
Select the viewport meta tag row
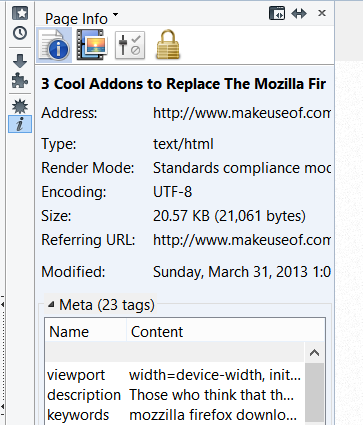(x=175, y=375)
